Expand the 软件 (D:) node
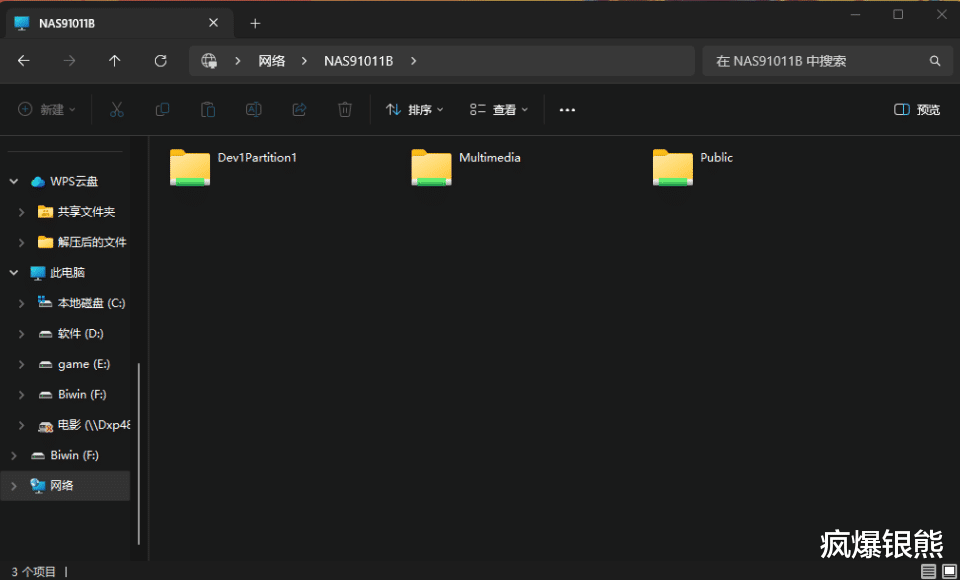Image resolution: width=960 pixels, height=580 pixels. pos(21,334)
